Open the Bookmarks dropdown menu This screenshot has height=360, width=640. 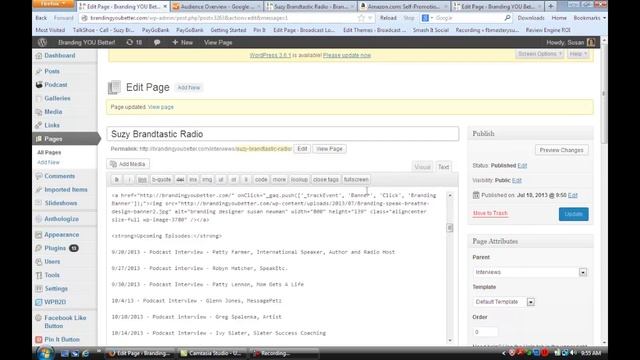coord(589,18)
